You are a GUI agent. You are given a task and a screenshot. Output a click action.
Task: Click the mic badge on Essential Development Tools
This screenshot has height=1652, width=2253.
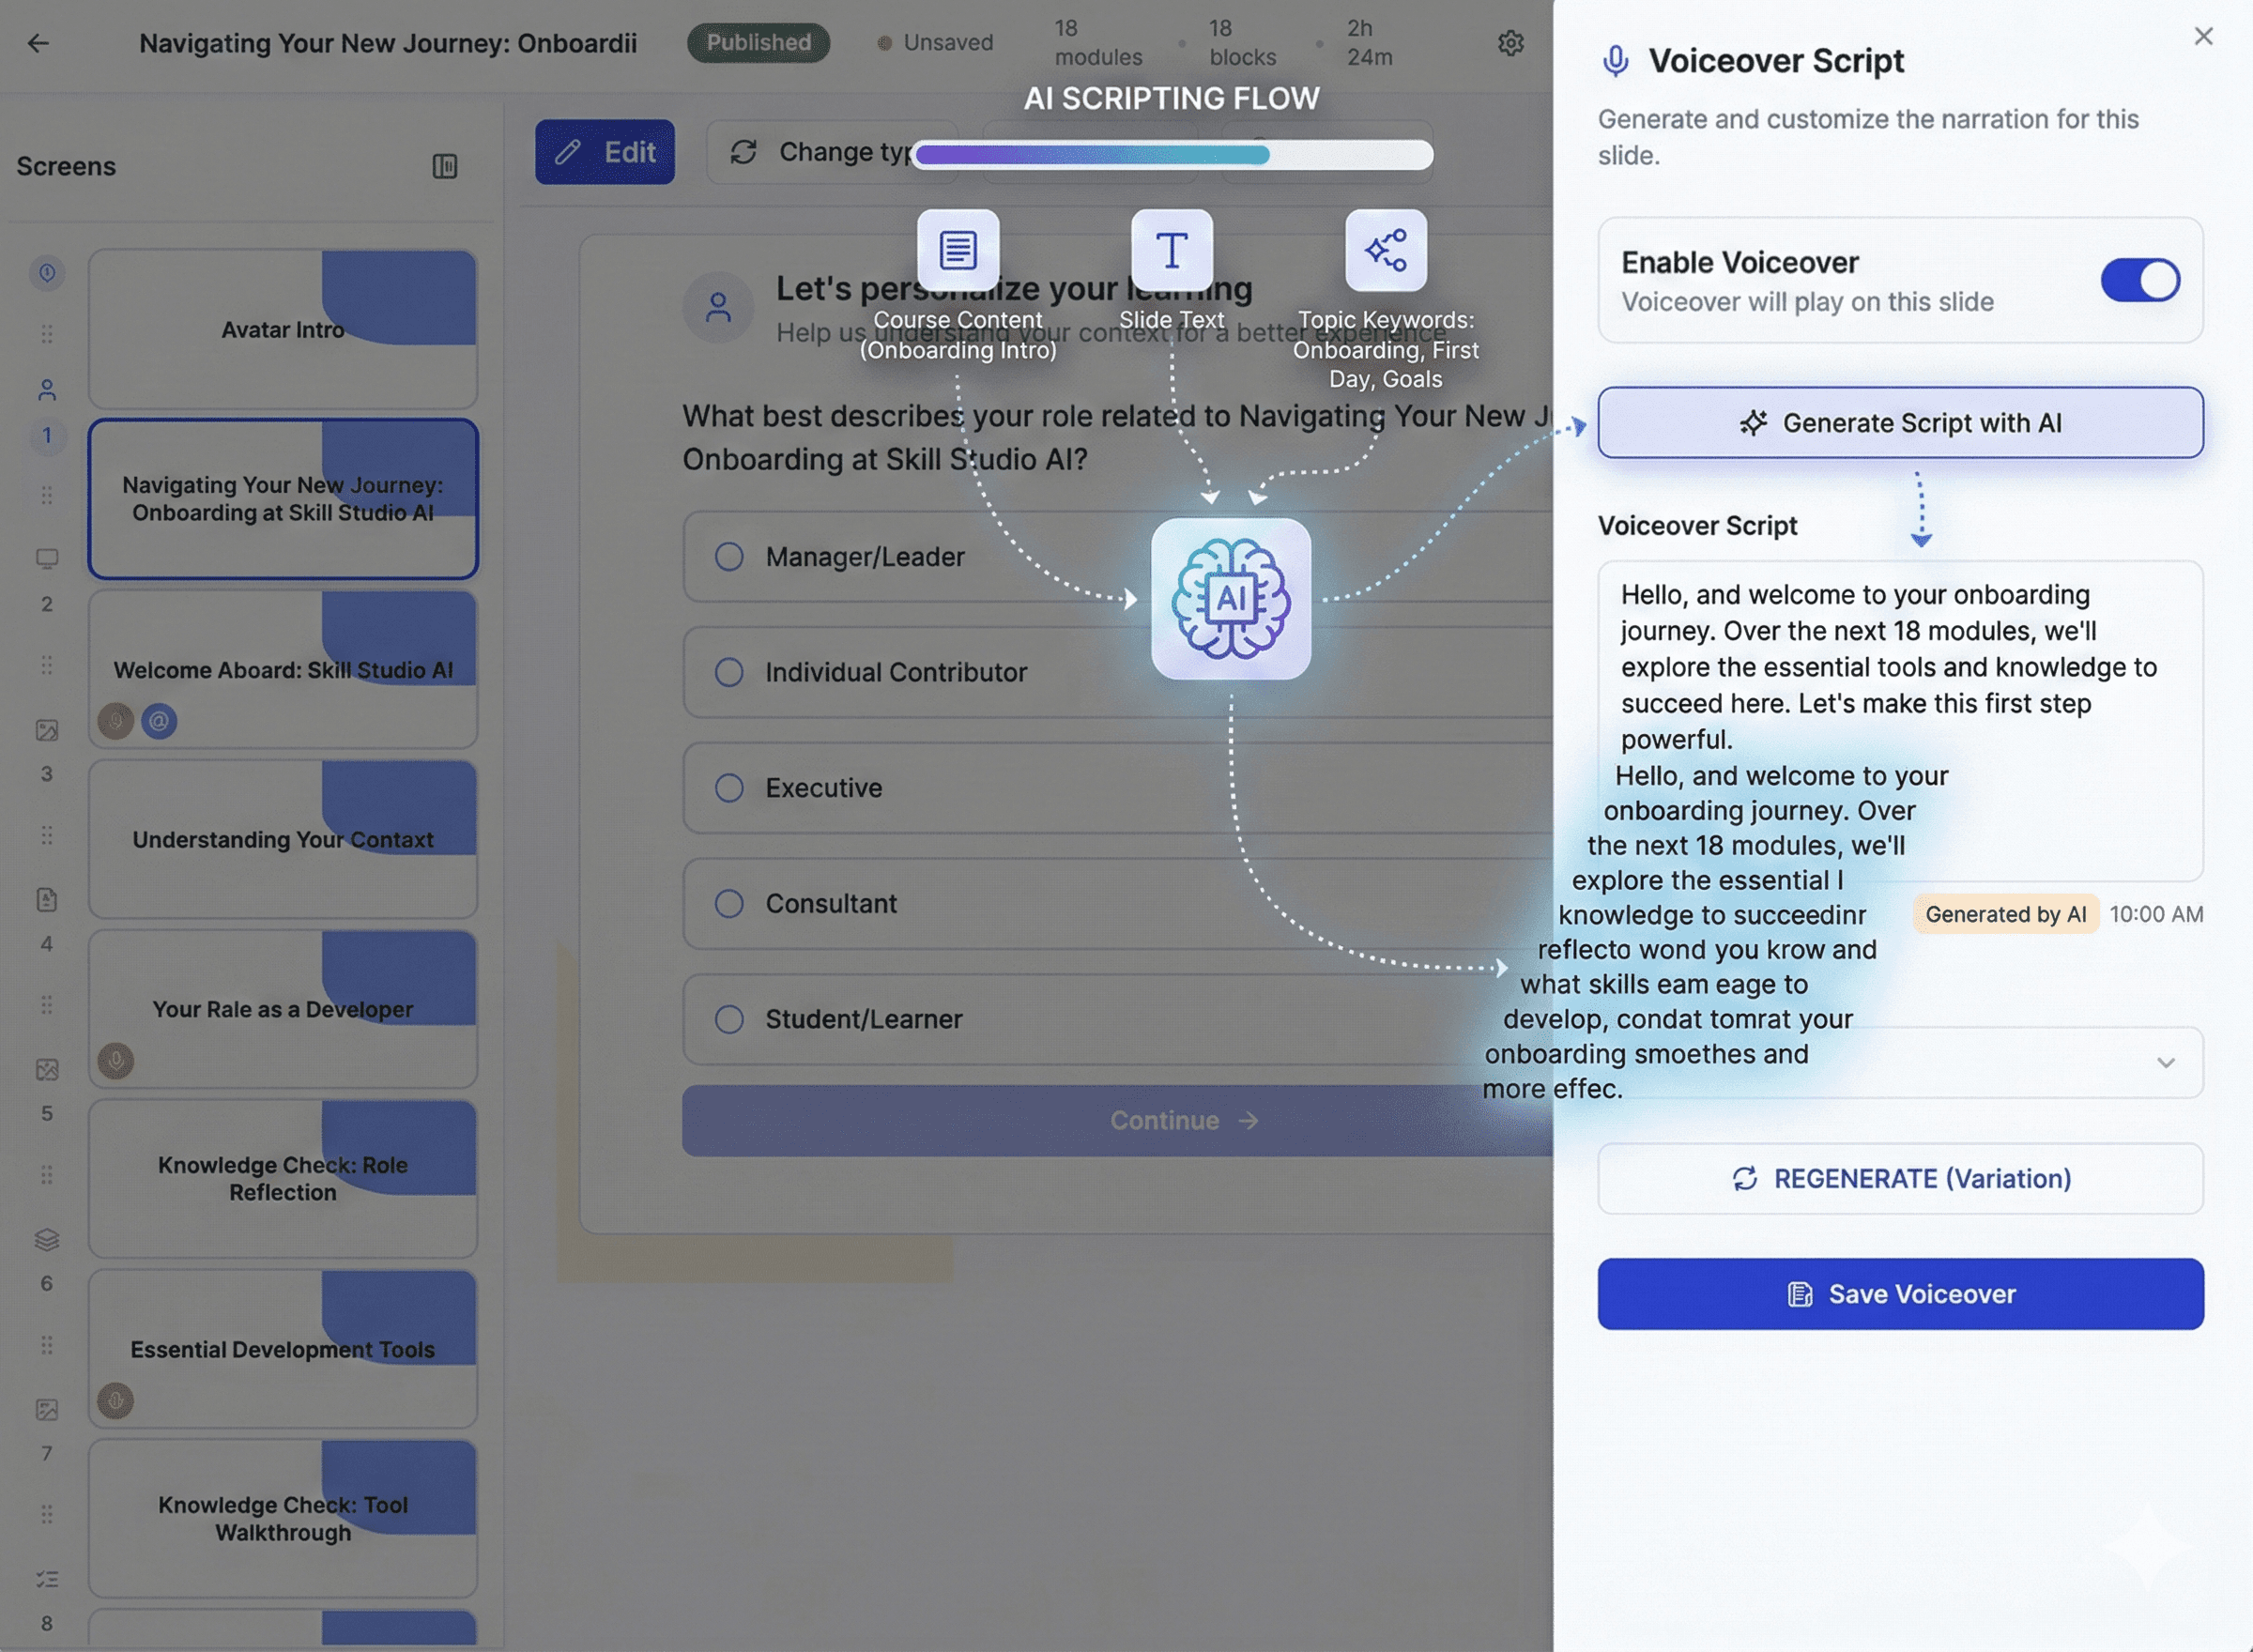116,1401
